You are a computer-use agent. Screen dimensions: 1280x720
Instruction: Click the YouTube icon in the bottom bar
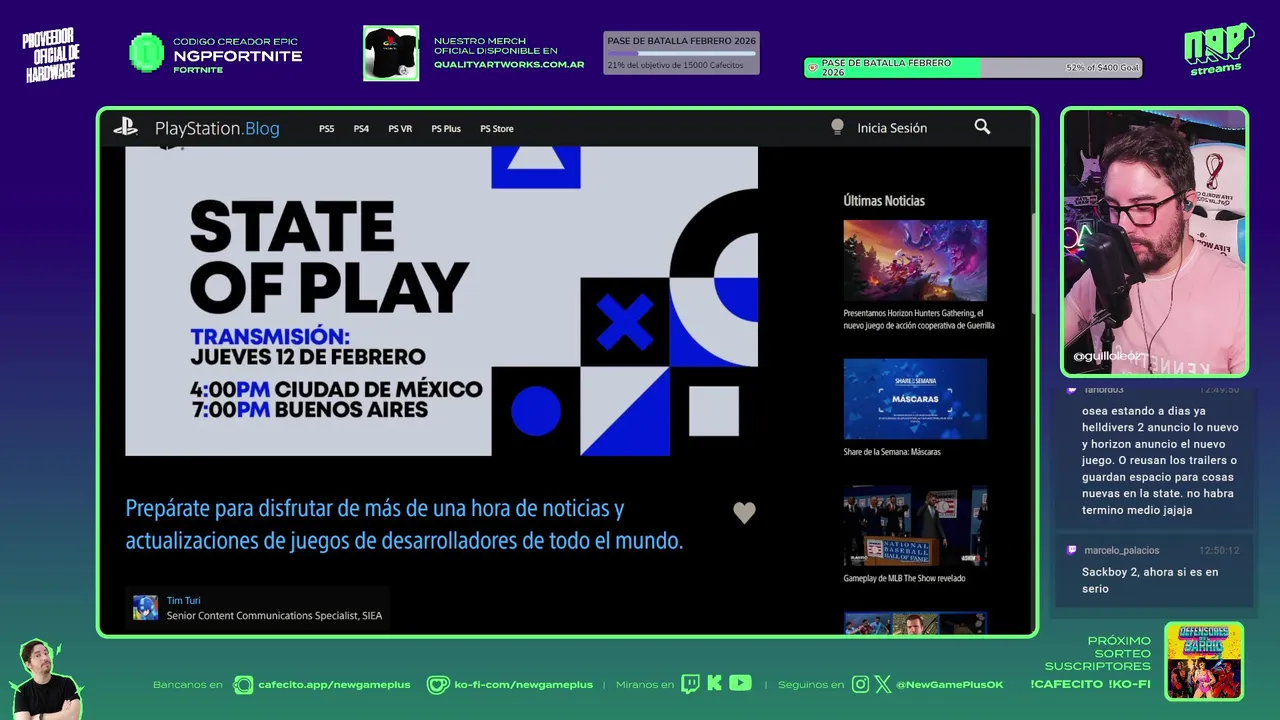[x=740, y=683]
